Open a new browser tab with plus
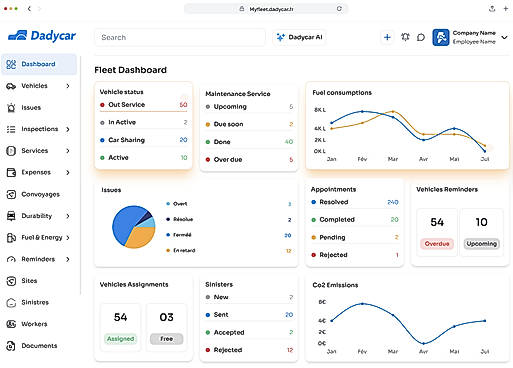Image resolution: width=513 pixels, height=368 pixels. (506, 9)
